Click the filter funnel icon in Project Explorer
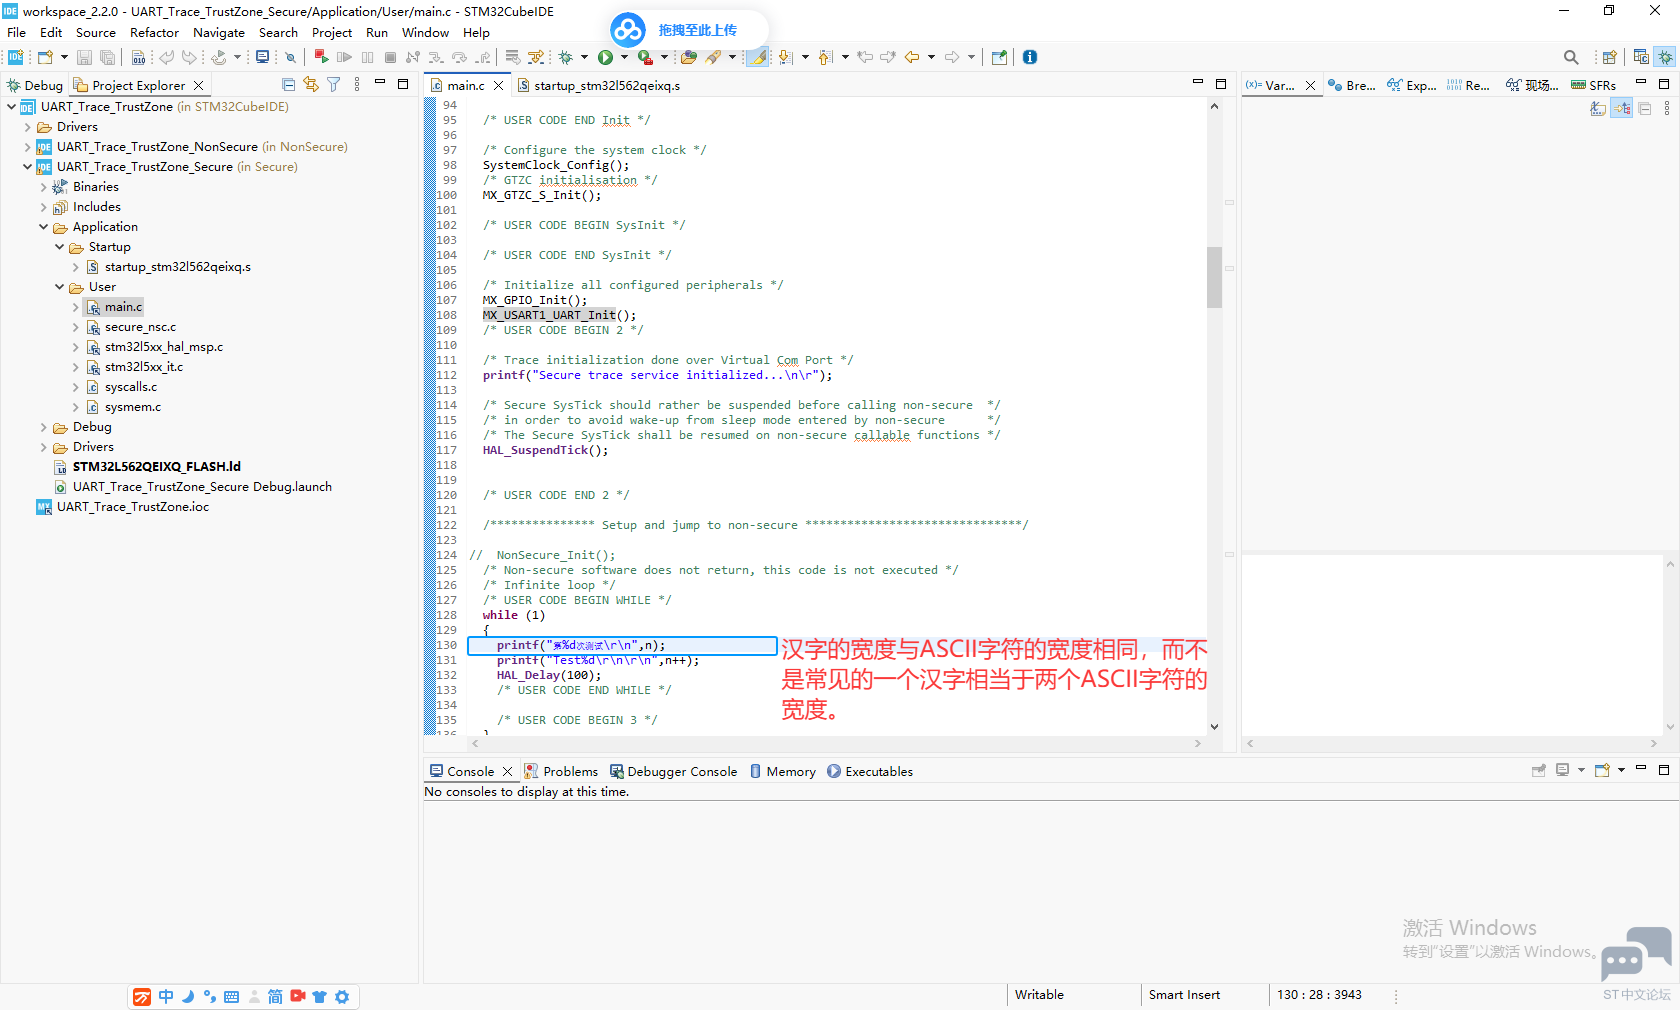 click(334, 85)
